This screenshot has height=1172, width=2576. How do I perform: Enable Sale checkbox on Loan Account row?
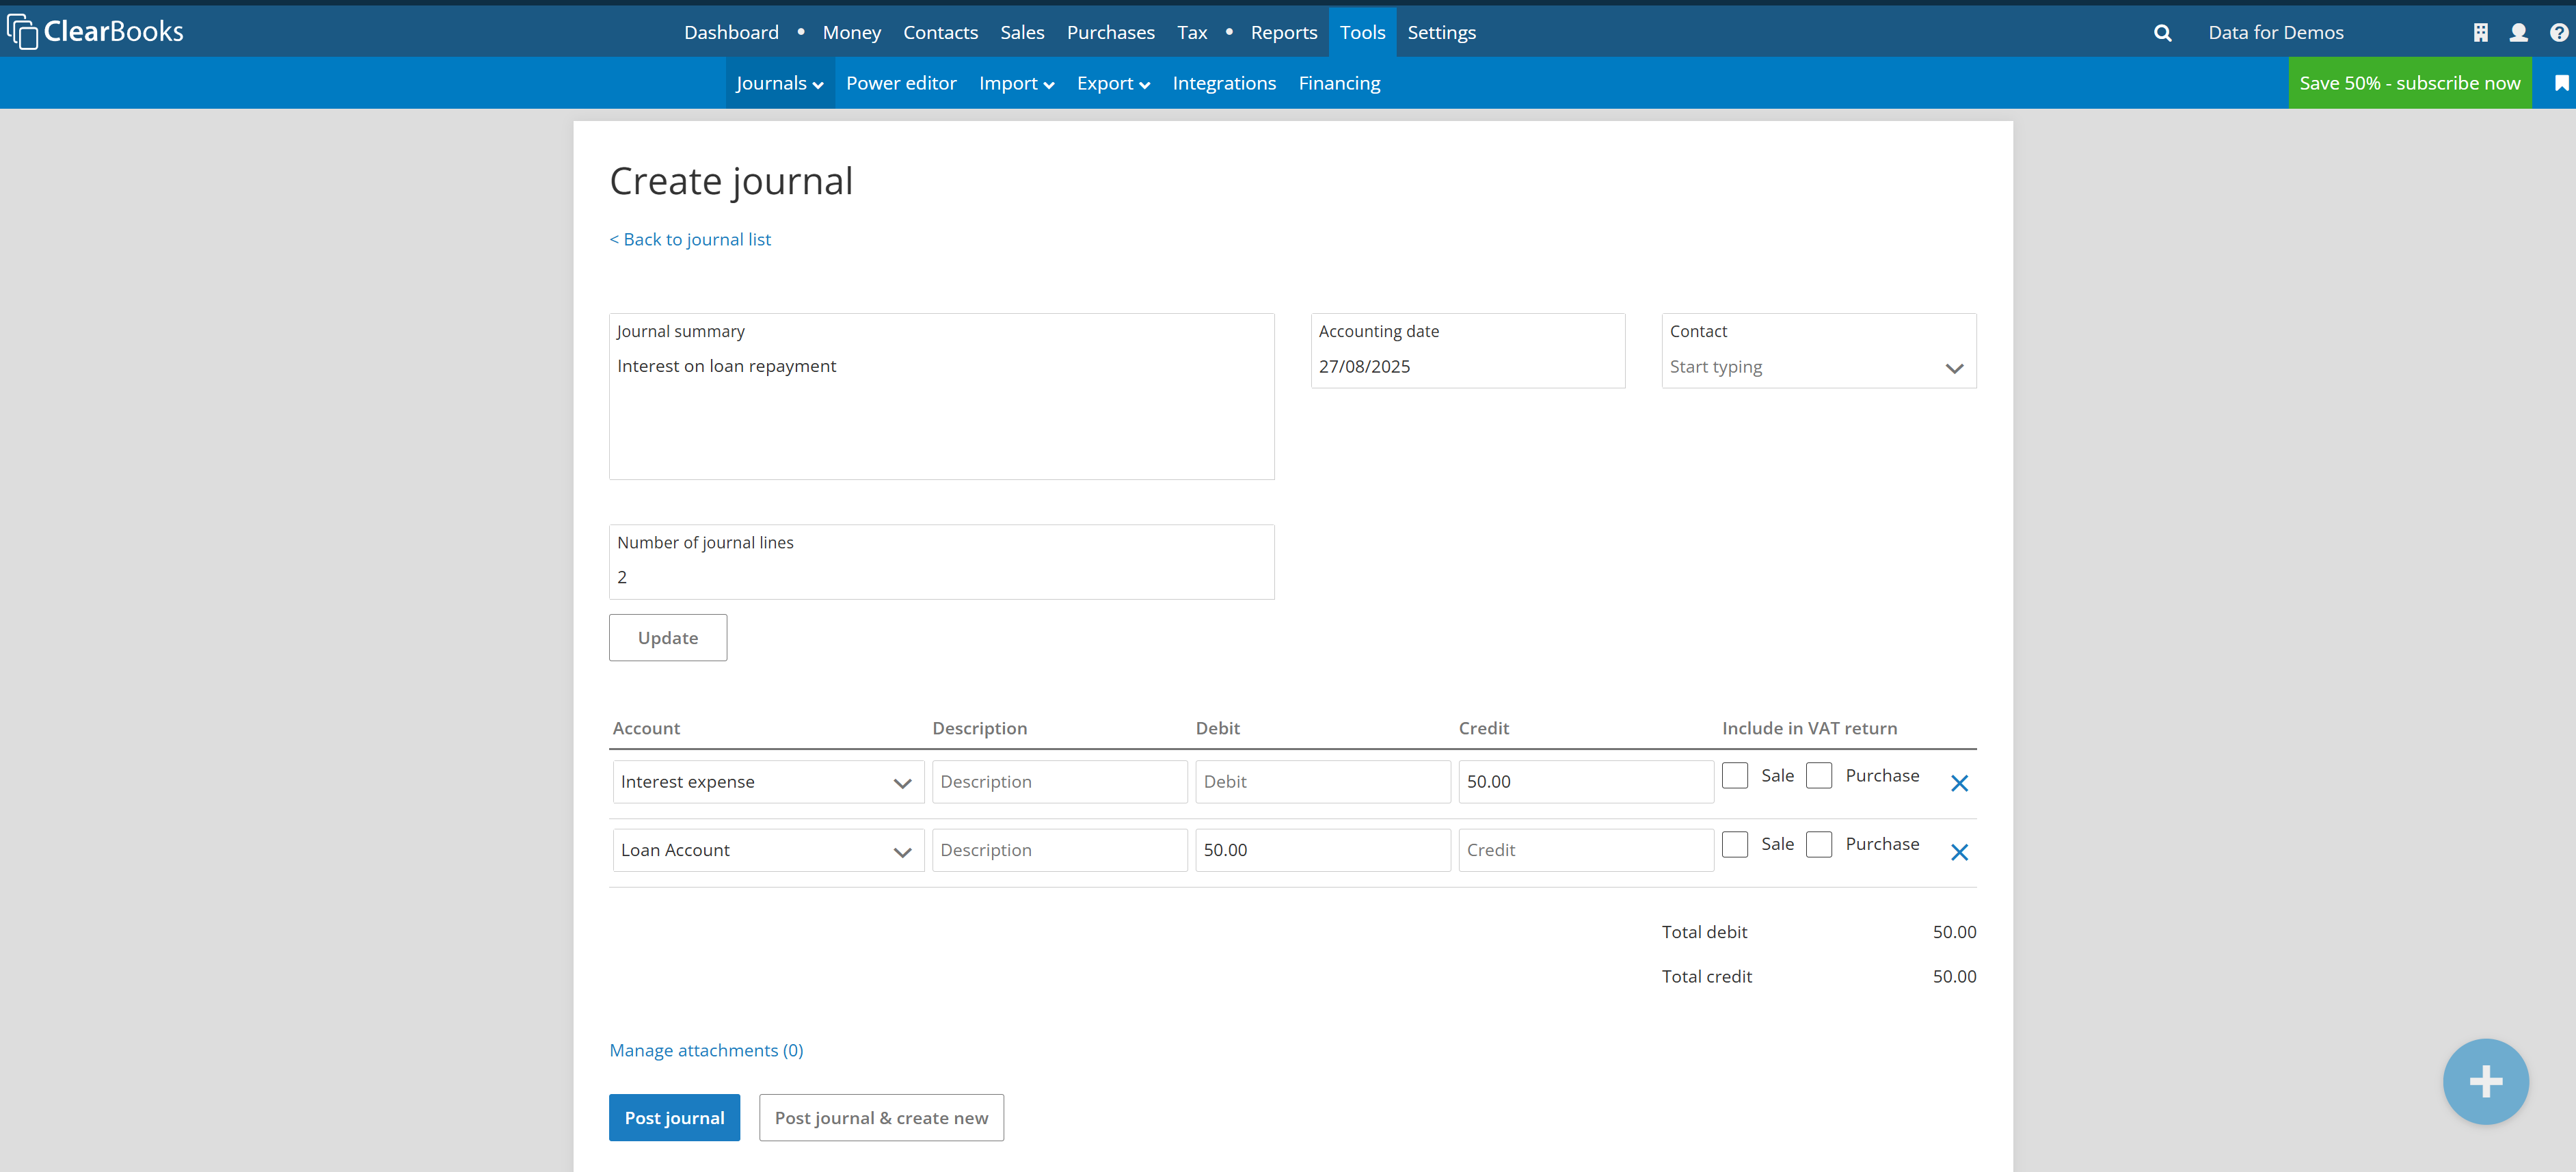click(1735, 844)
